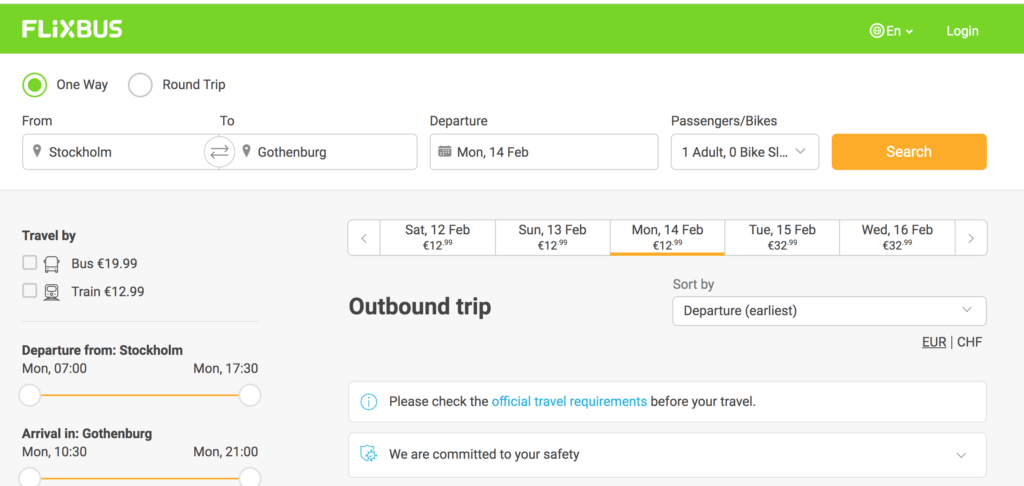The height and width of the screenshot is (486, 1024).
Task: Click the globe language icon
Action: click(x=877, y=31)
